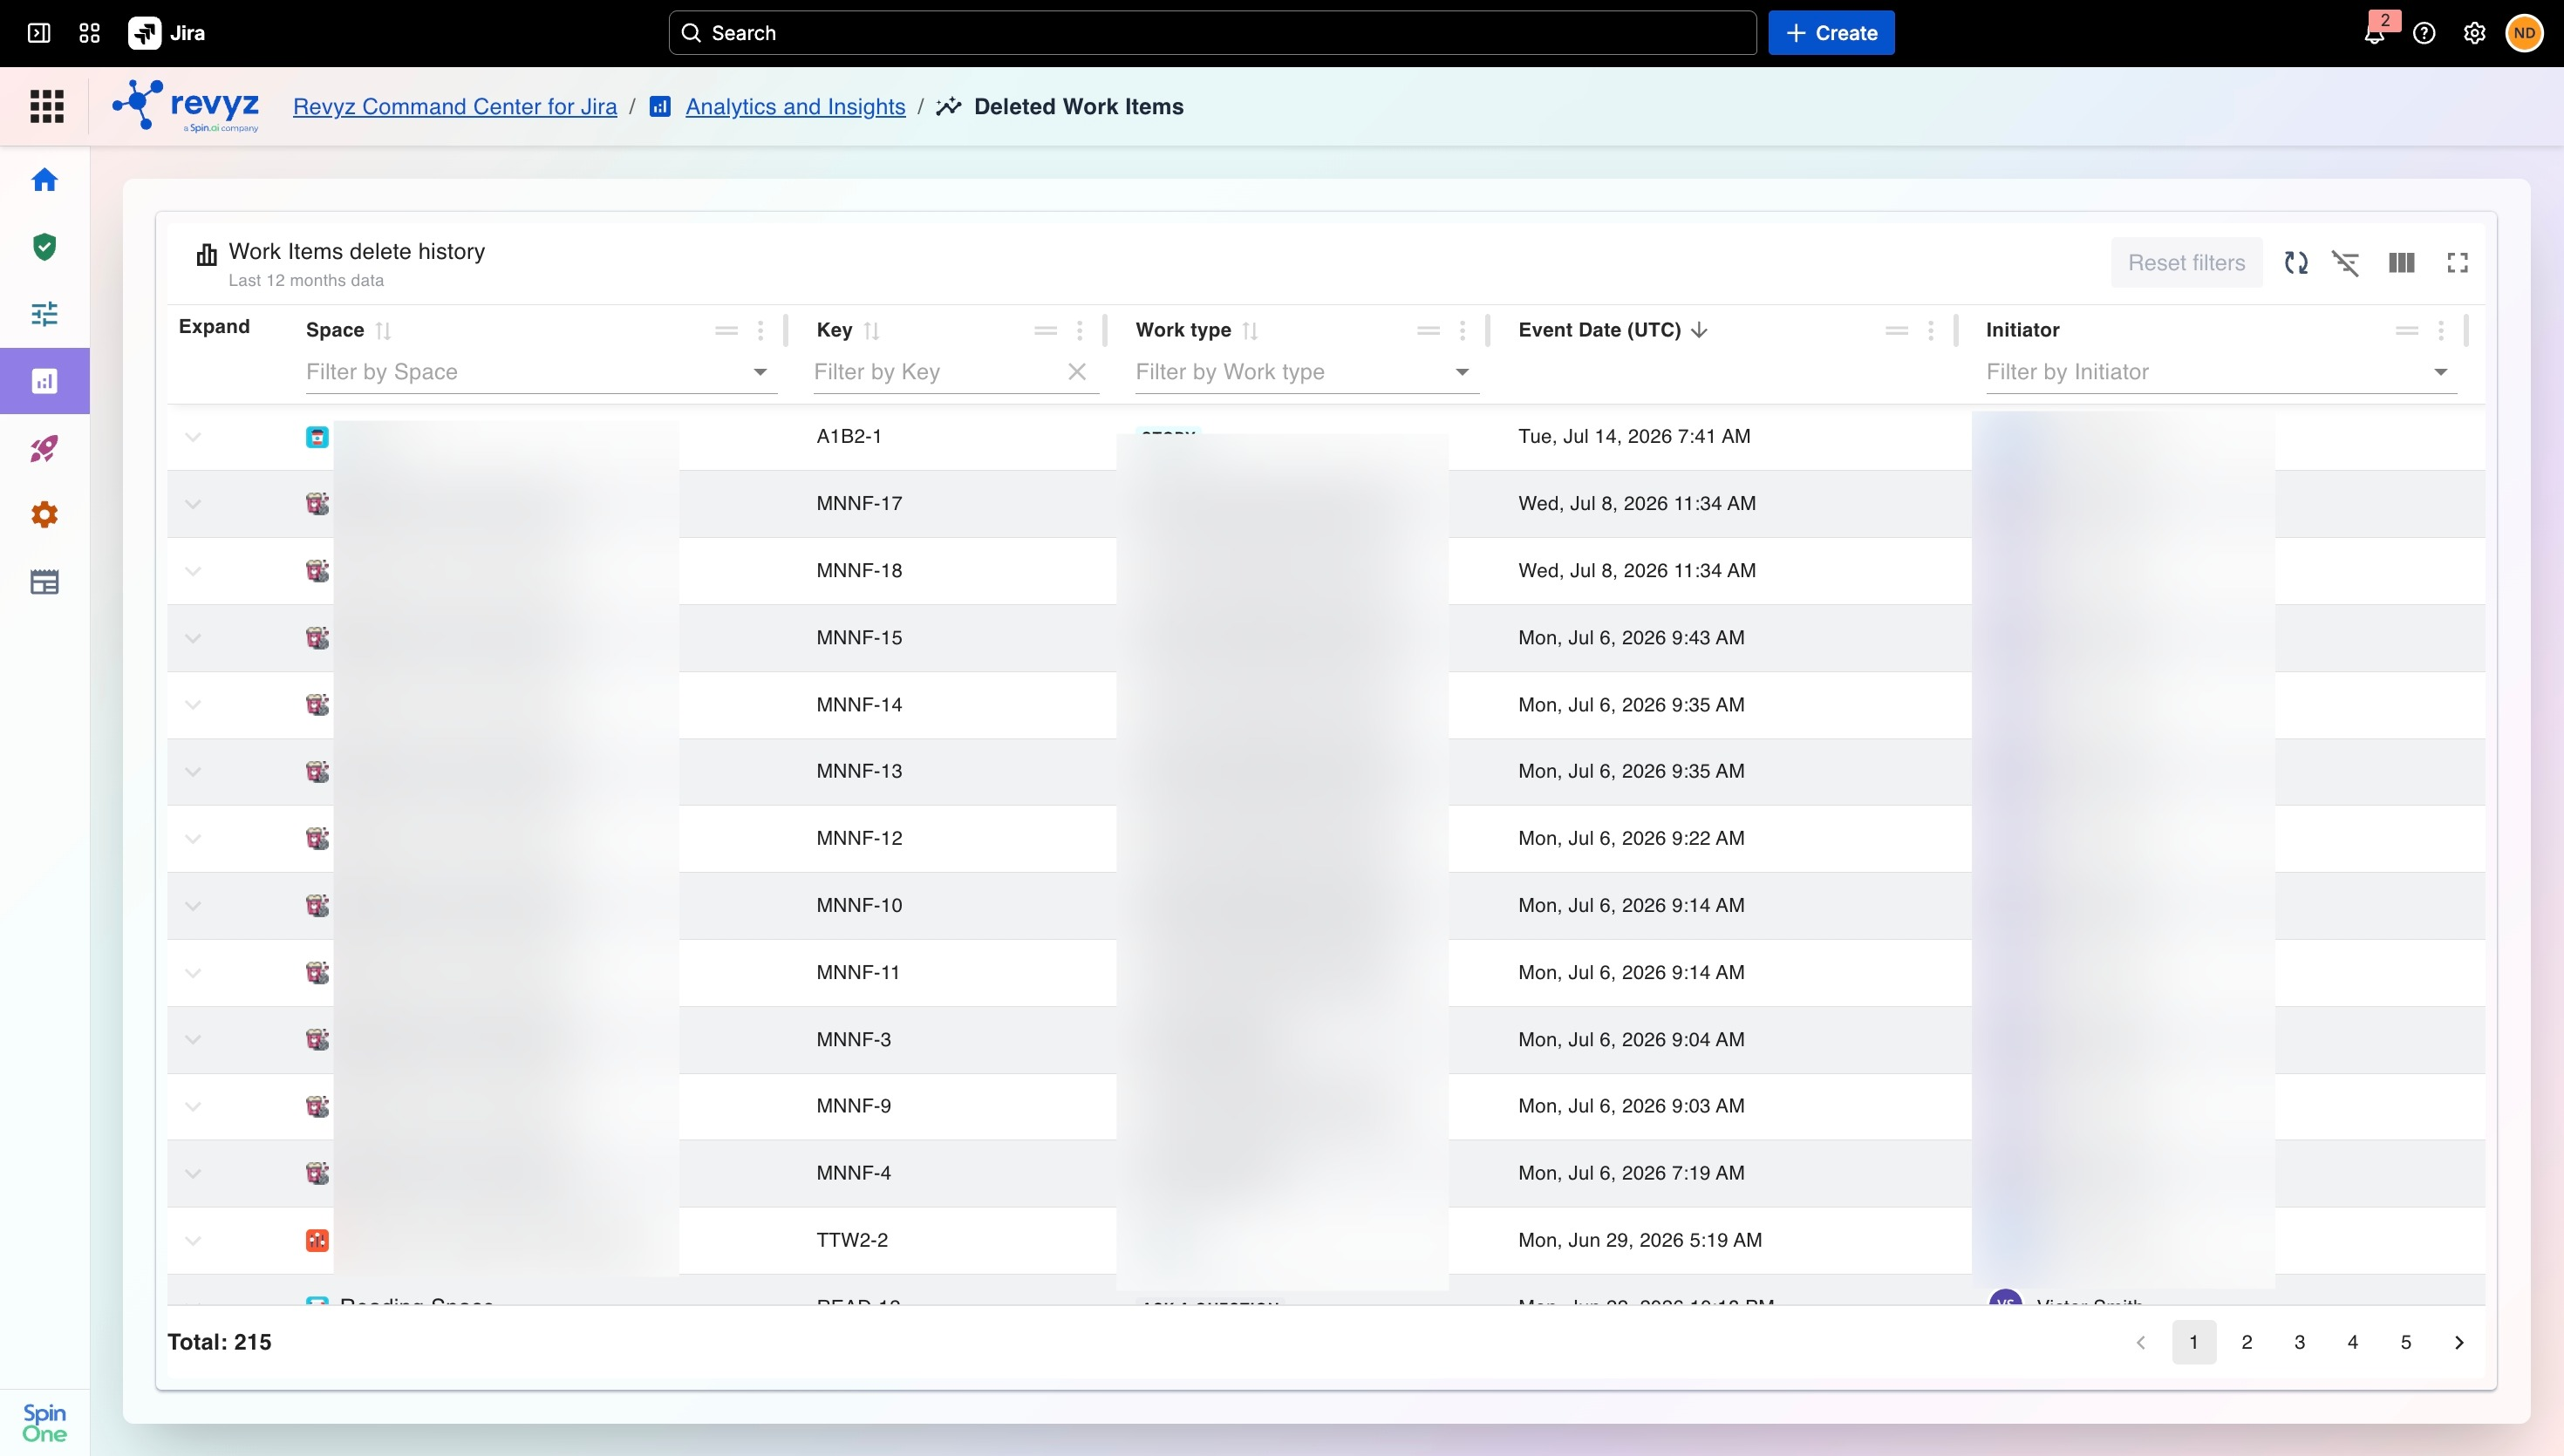The width and height of the screenshot is (2564, 1456).
Task: Open Jira notifications bell
Action: point(2375,34)
